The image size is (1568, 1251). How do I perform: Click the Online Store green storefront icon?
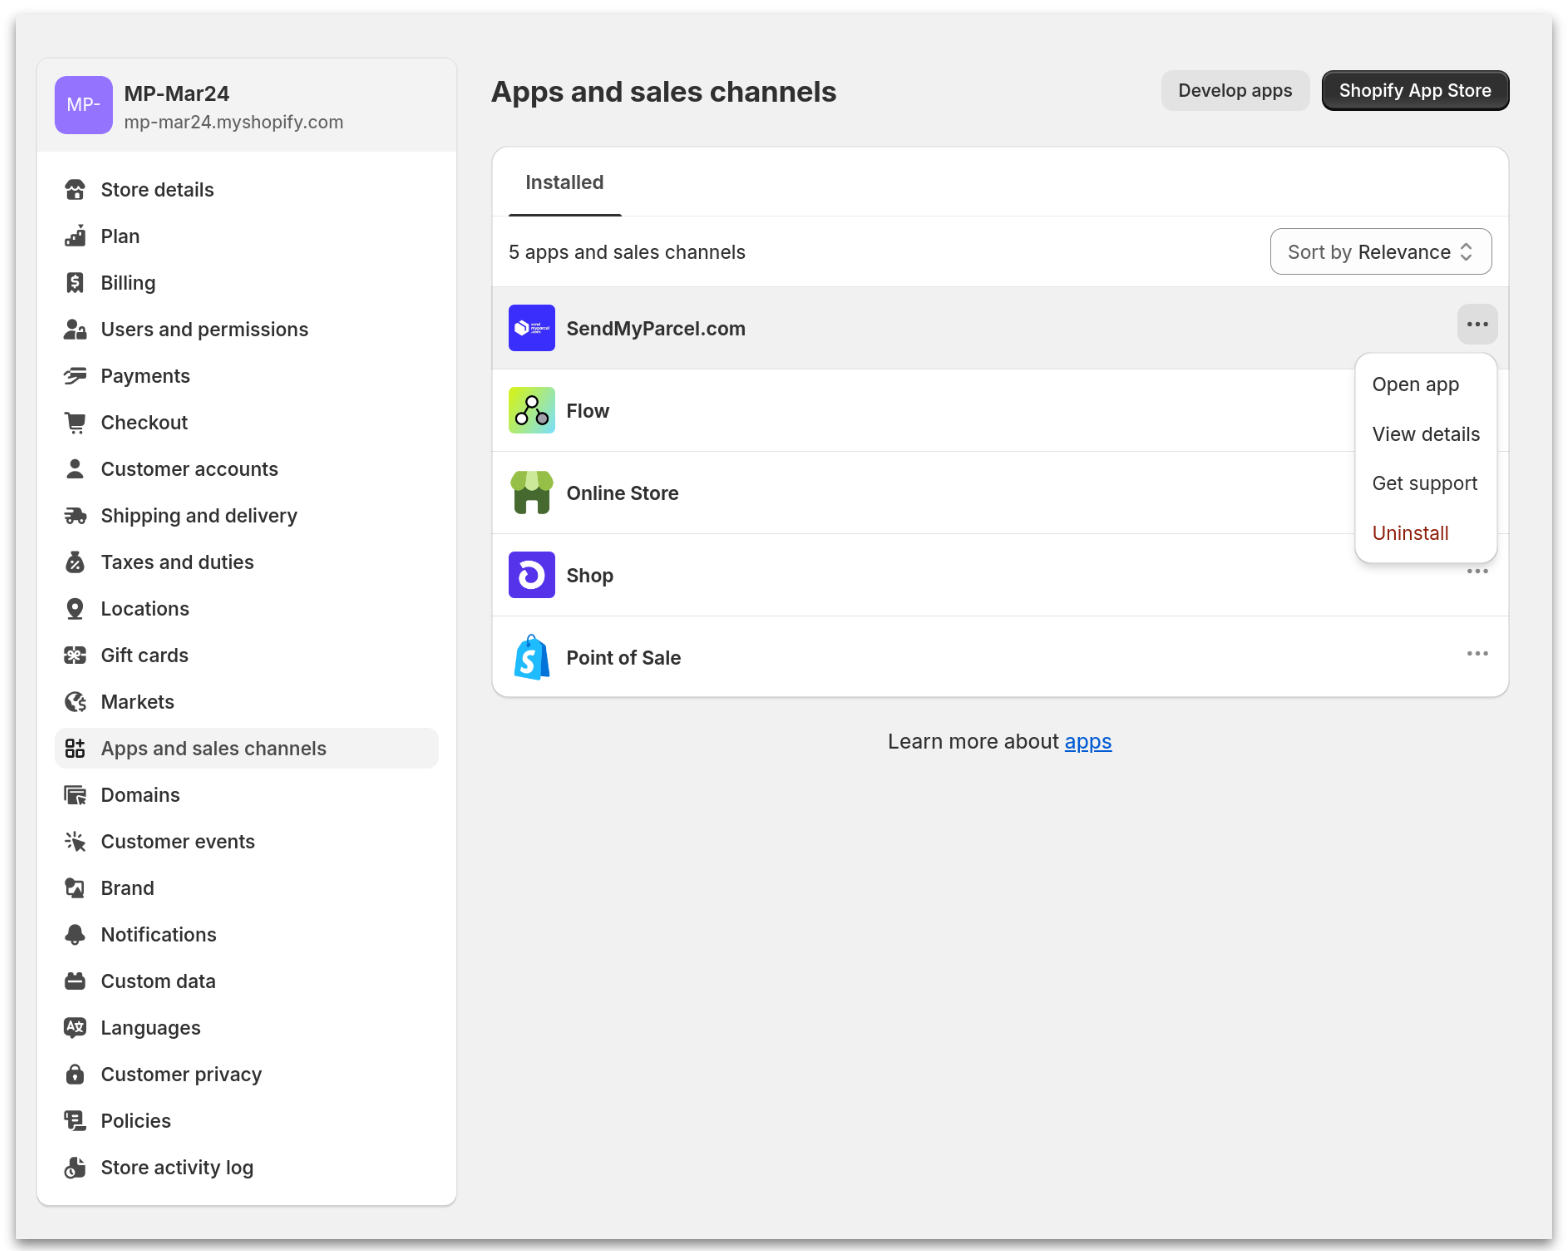click(531, 493)
